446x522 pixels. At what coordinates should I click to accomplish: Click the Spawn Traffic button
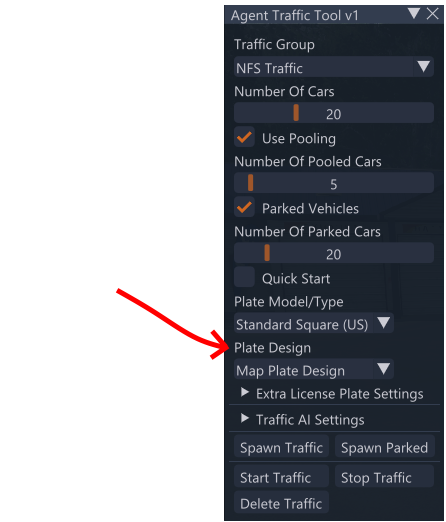(x=281, y=446)
